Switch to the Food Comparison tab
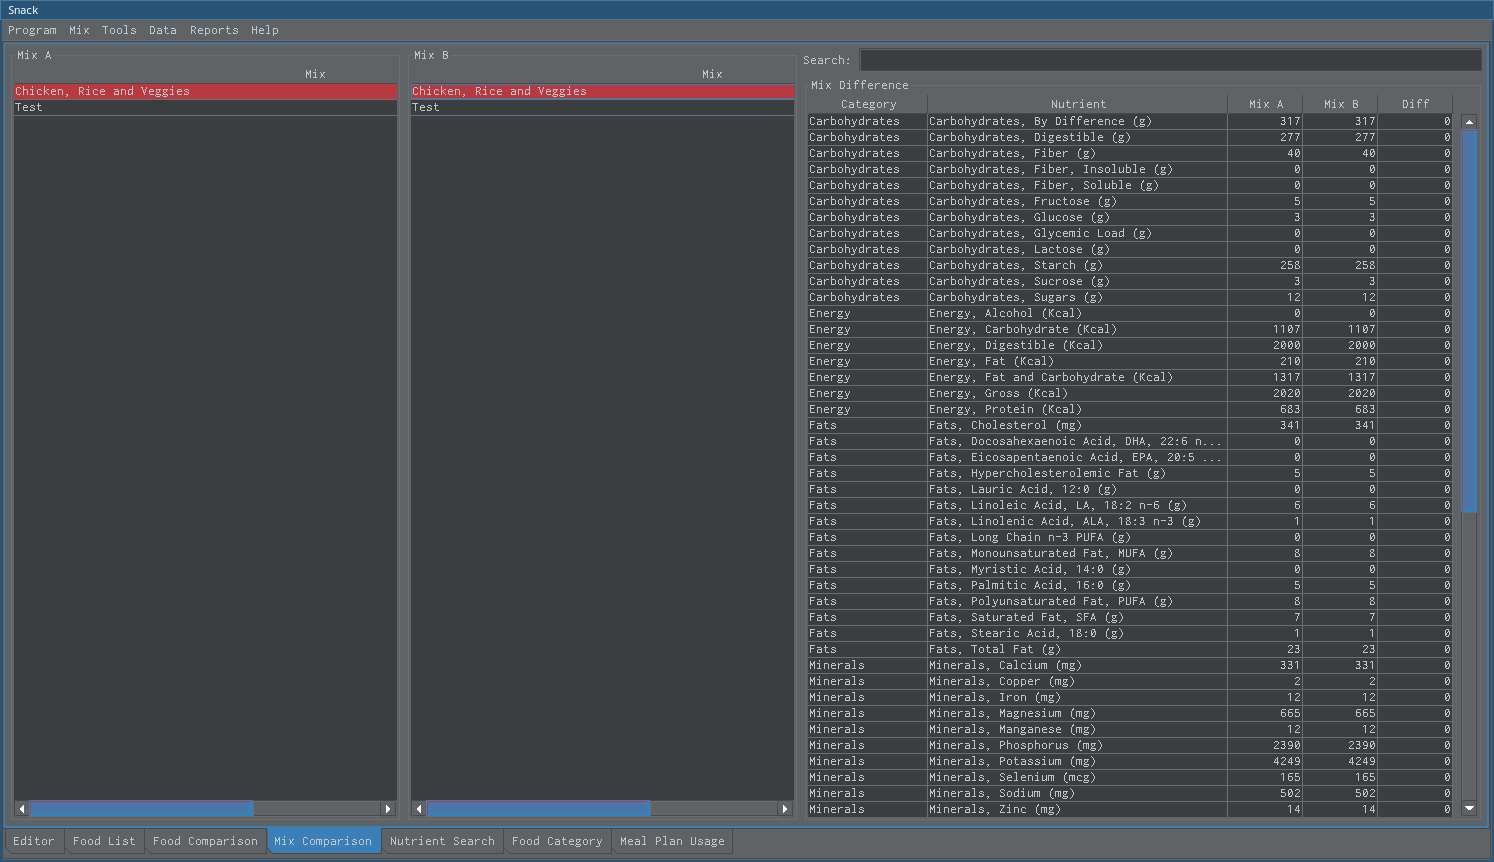This screenshot has width=1494, height=862. pyautogui.click(x=205, y=841)
